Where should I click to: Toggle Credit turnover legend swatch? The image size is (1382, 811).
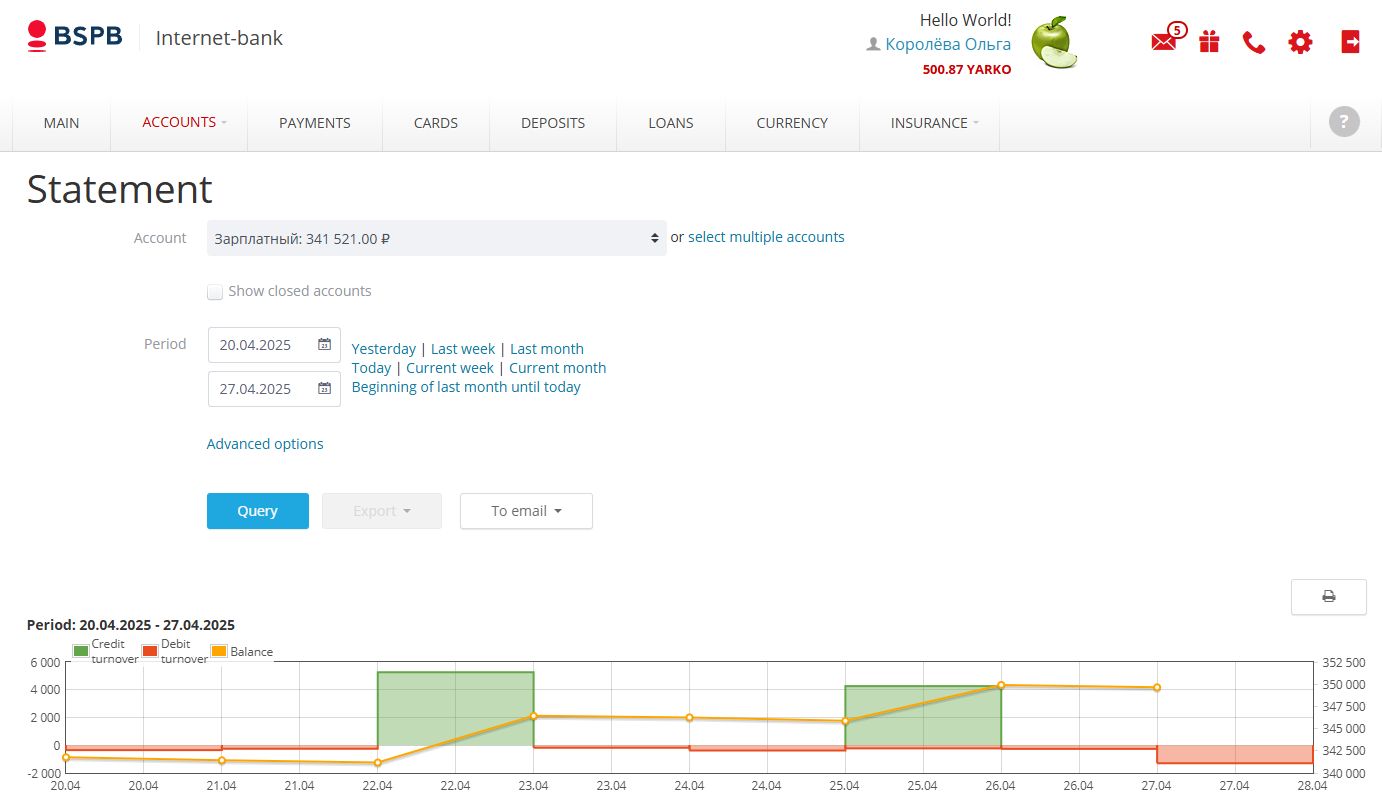81,651
